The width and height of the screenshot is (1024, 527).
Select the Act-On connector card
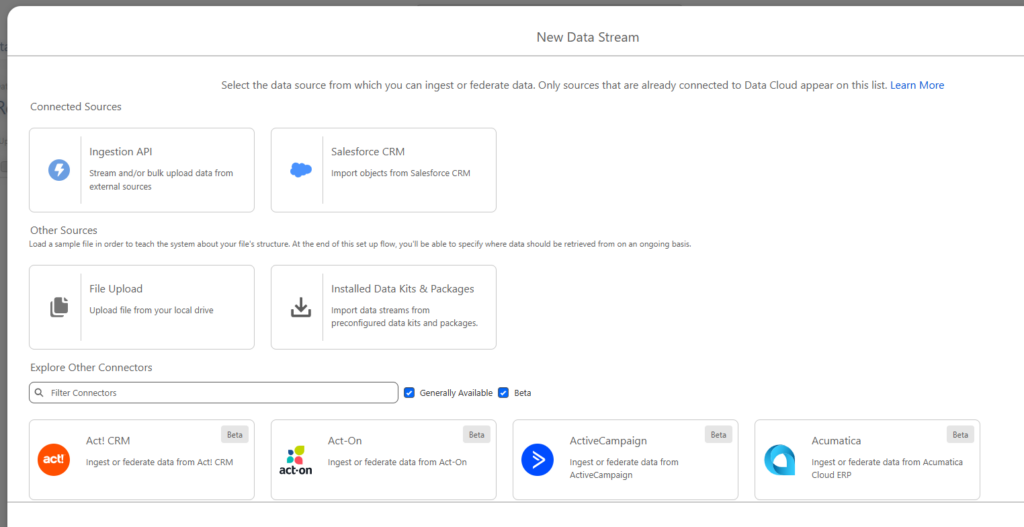click(383, 460)
